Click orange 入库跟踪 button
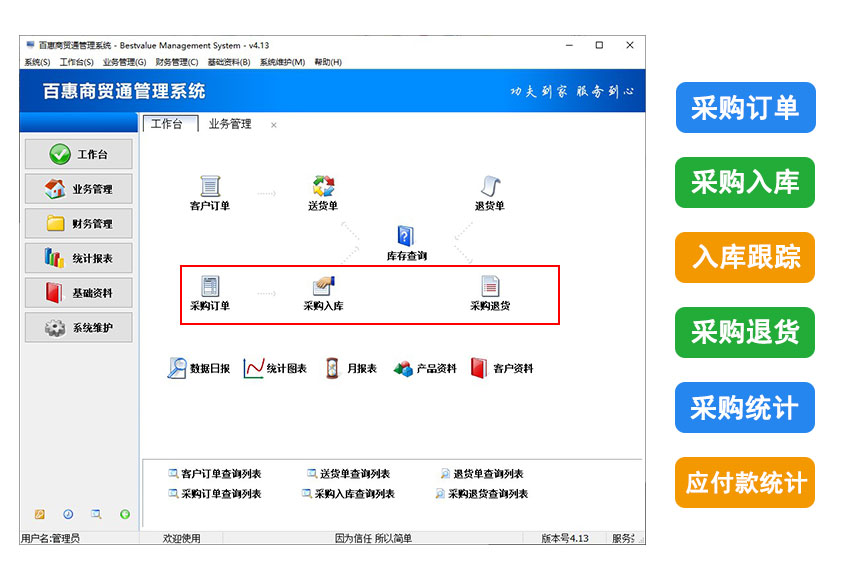 [x=745, y=257]
